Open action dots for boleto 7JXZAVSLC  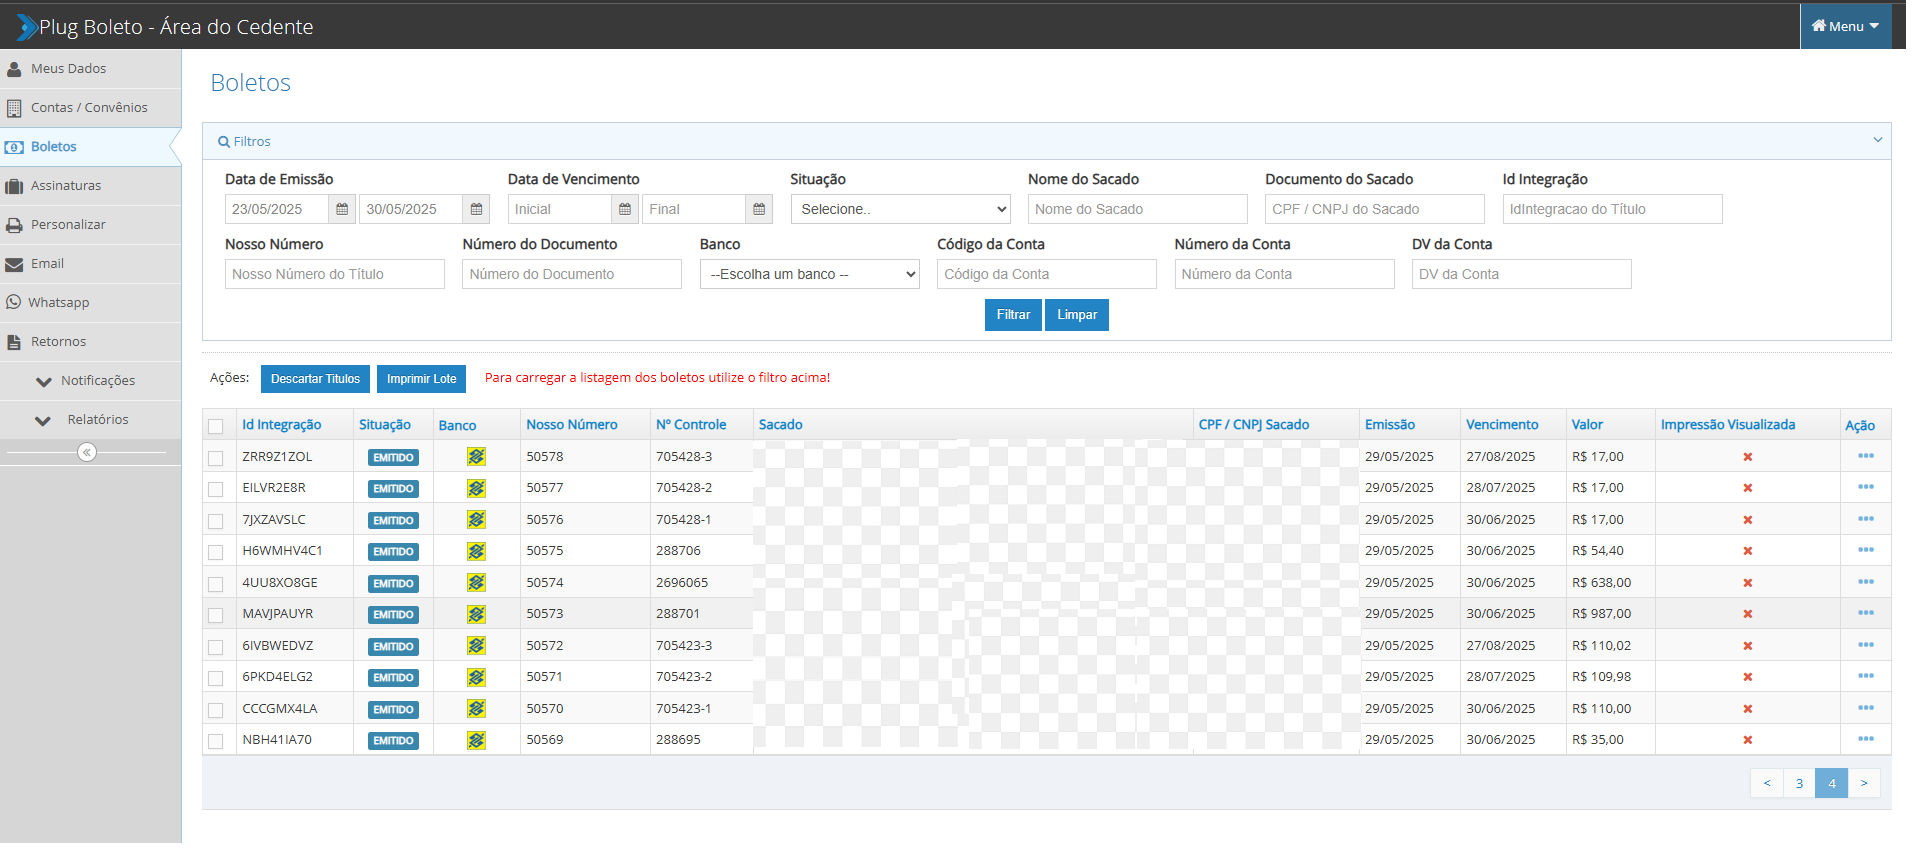click(1866, 519)
